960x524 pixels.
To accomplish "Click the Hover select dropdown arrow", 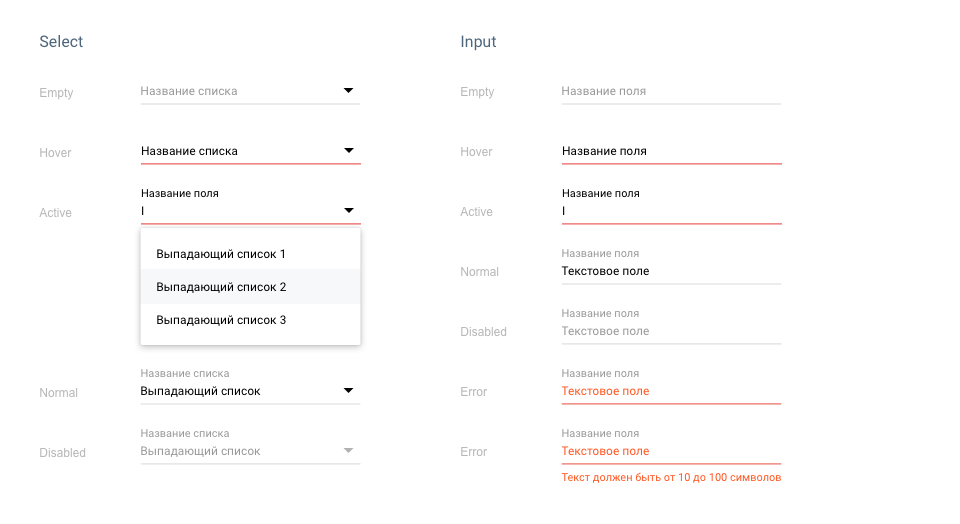I will [349, 151].
